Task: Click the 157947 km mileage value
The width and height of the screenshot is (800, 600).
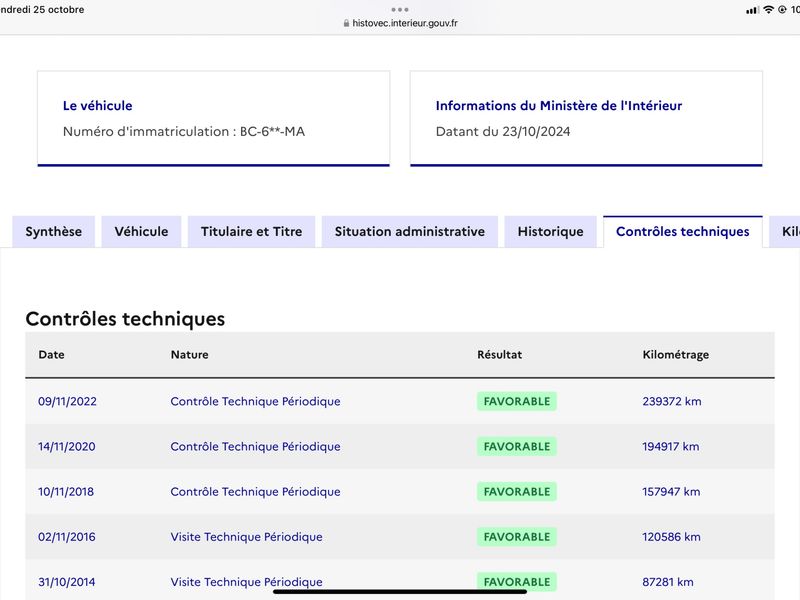Action: 671,492
